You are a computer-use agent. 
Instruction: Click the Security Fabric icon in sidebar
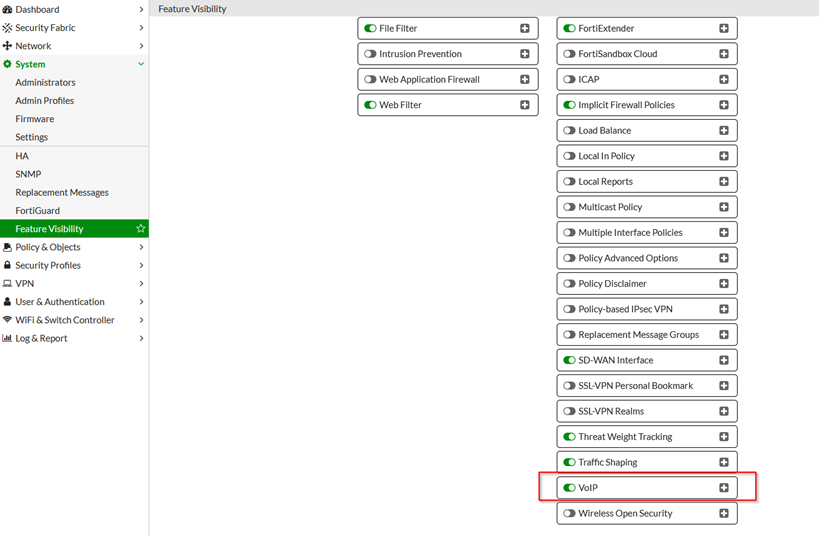[7, 28]
